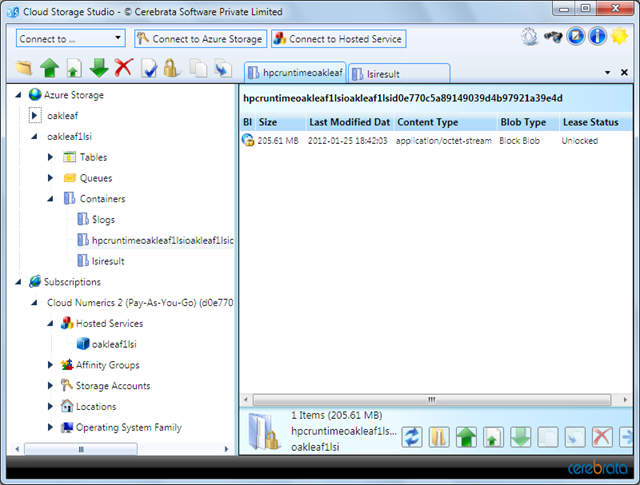The height and width of the screenshot is (485, 640).
Task: Click the faded move icon in bottom bar
Action: (x=575, y=437)
